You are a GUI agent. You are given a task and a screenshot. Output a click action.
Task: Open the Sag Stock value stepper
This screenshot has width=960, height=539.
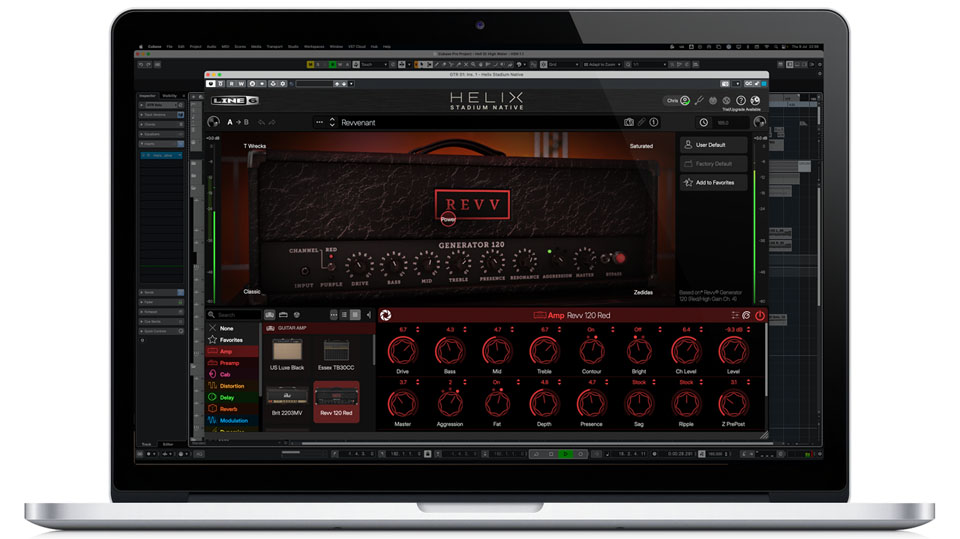(x=654, y=382)
